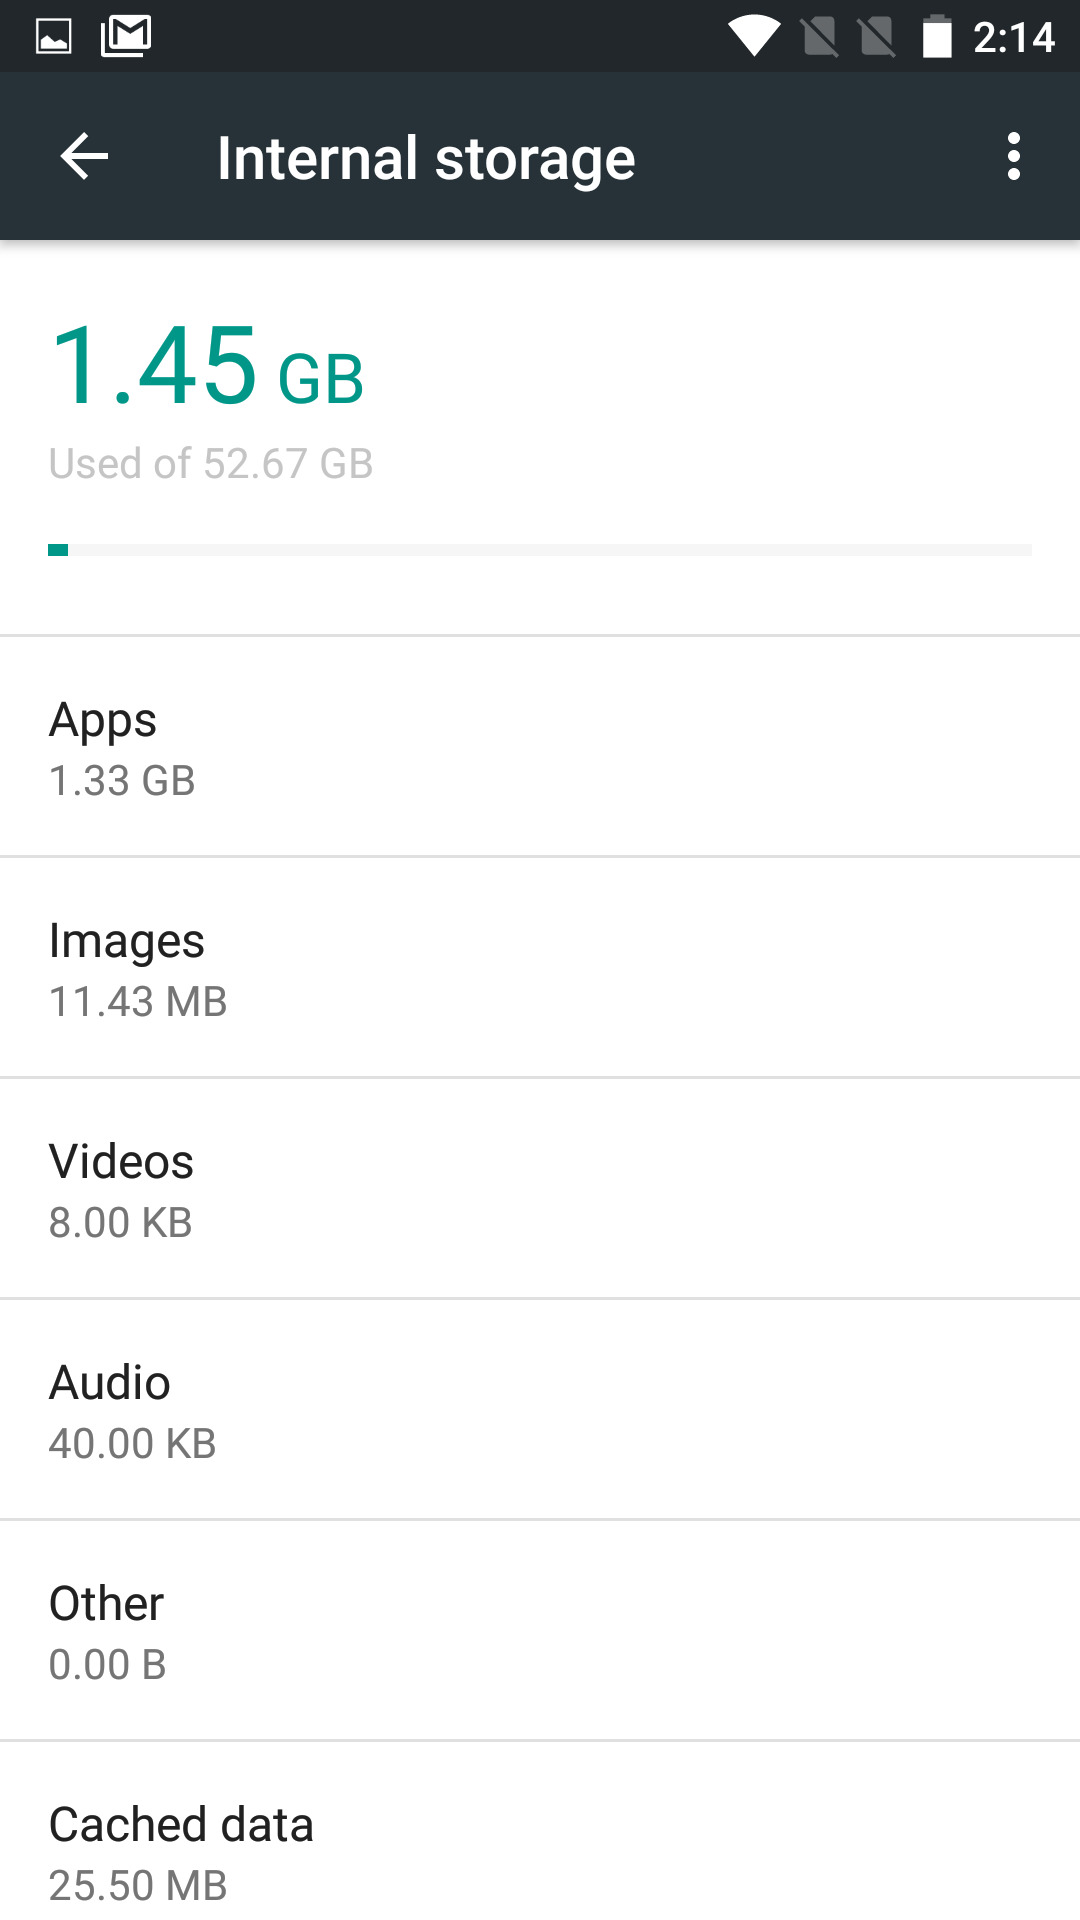Tap the Internal storage title
Image resolution: width=1080 pixels, height=1920 pixels.
point(426,158)
